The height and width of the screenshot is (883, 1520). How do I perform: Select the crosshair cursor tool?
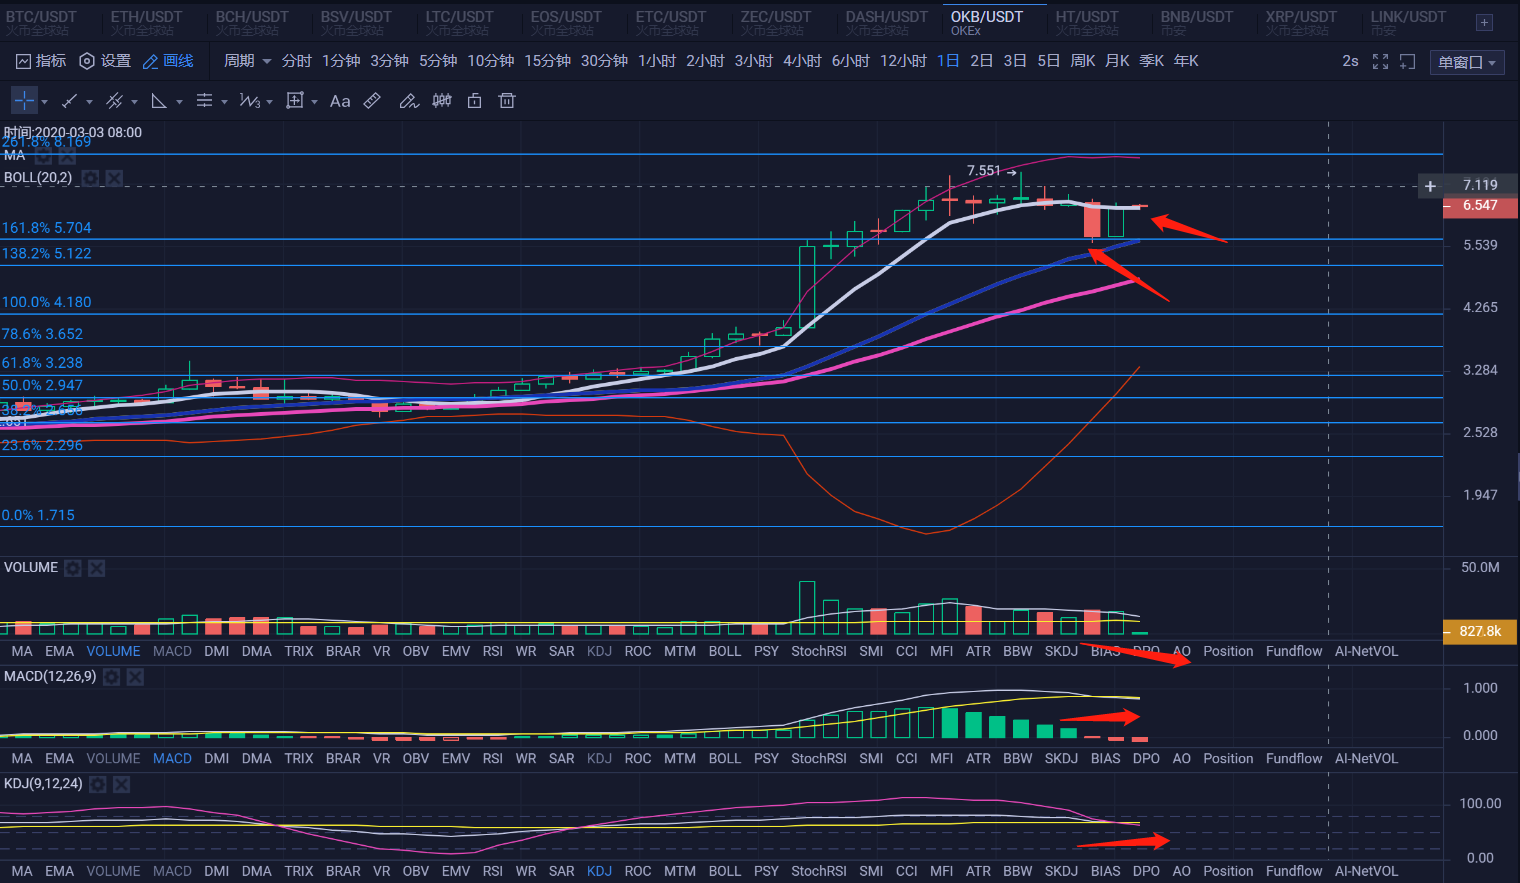pyautogui.click(x=24, y=101)
